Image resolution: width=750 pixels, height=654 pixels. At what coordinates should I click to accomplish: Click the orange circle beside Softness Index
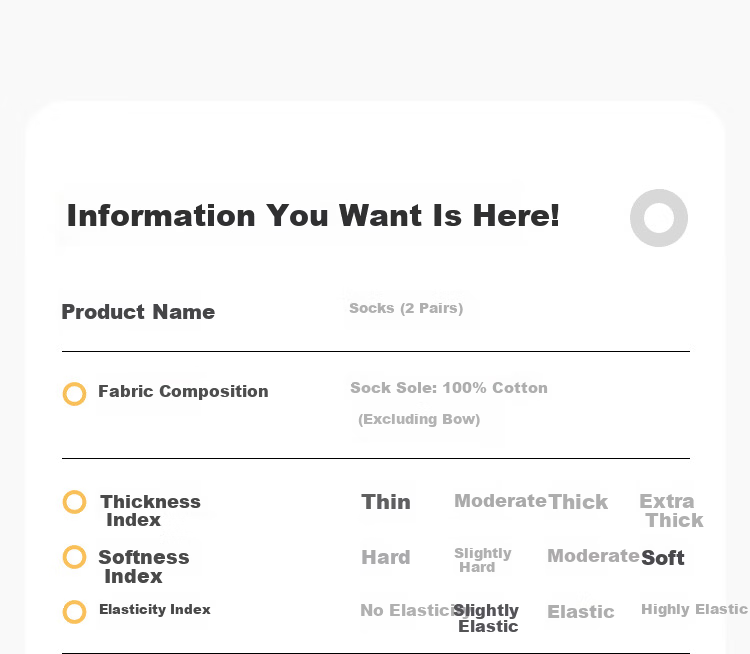click(75, 557)
